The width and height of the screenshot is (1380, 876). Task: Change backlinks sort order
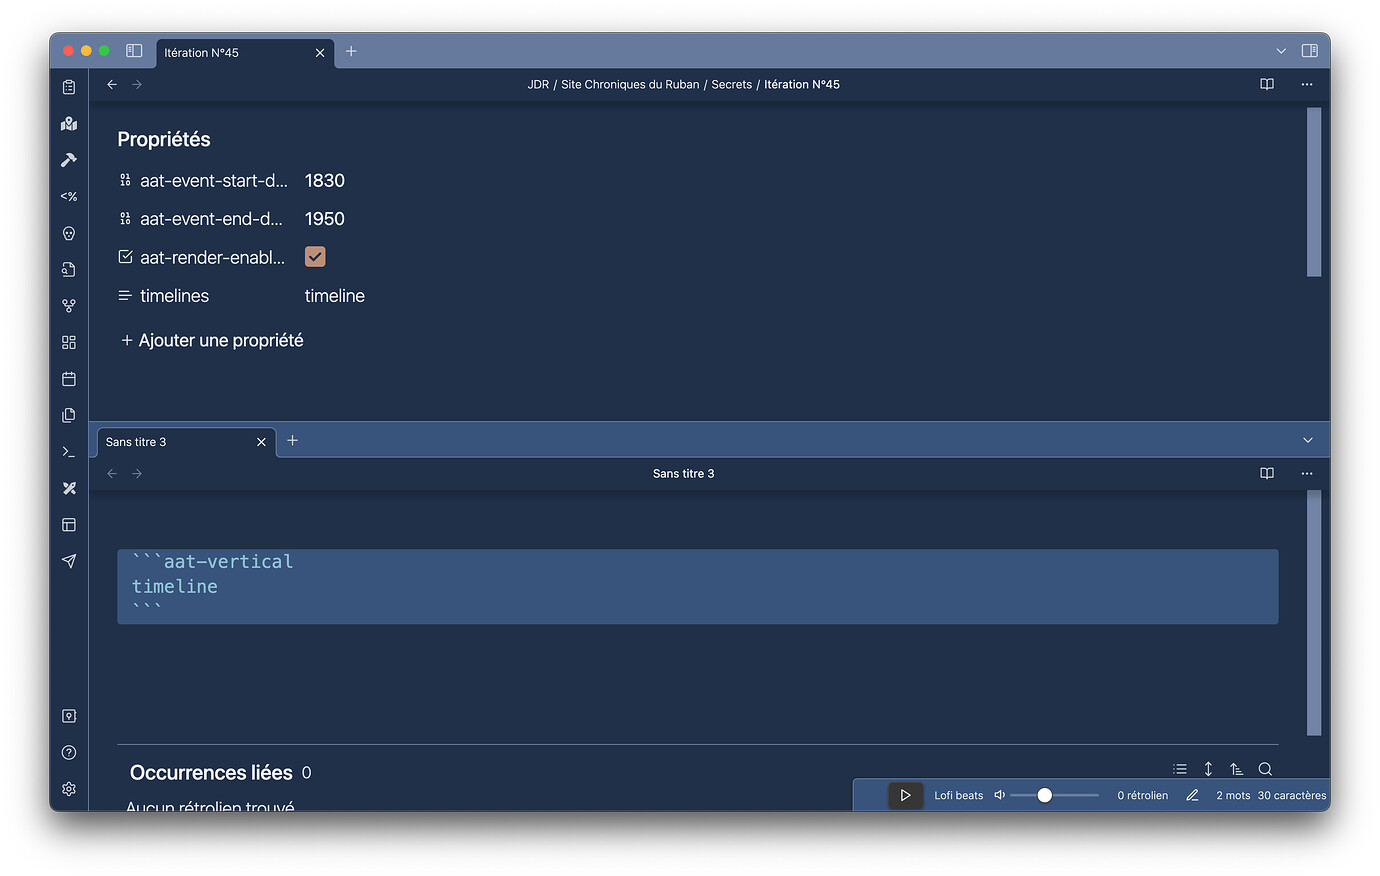click(x=1237, y=769)
